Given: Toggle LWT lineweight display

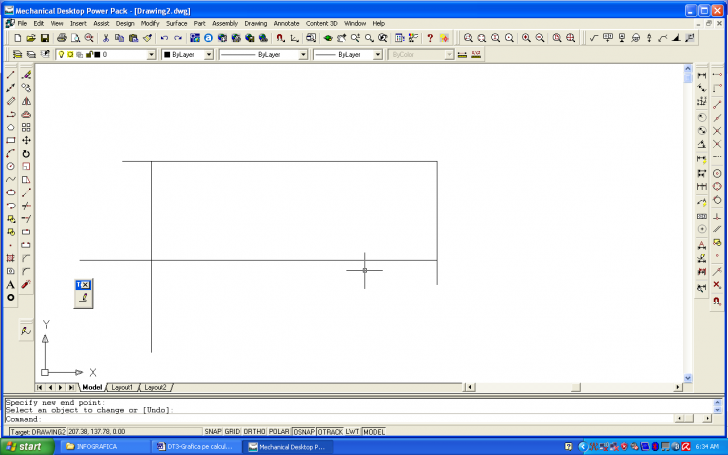Looking at the screenshot, I should 352,432.
